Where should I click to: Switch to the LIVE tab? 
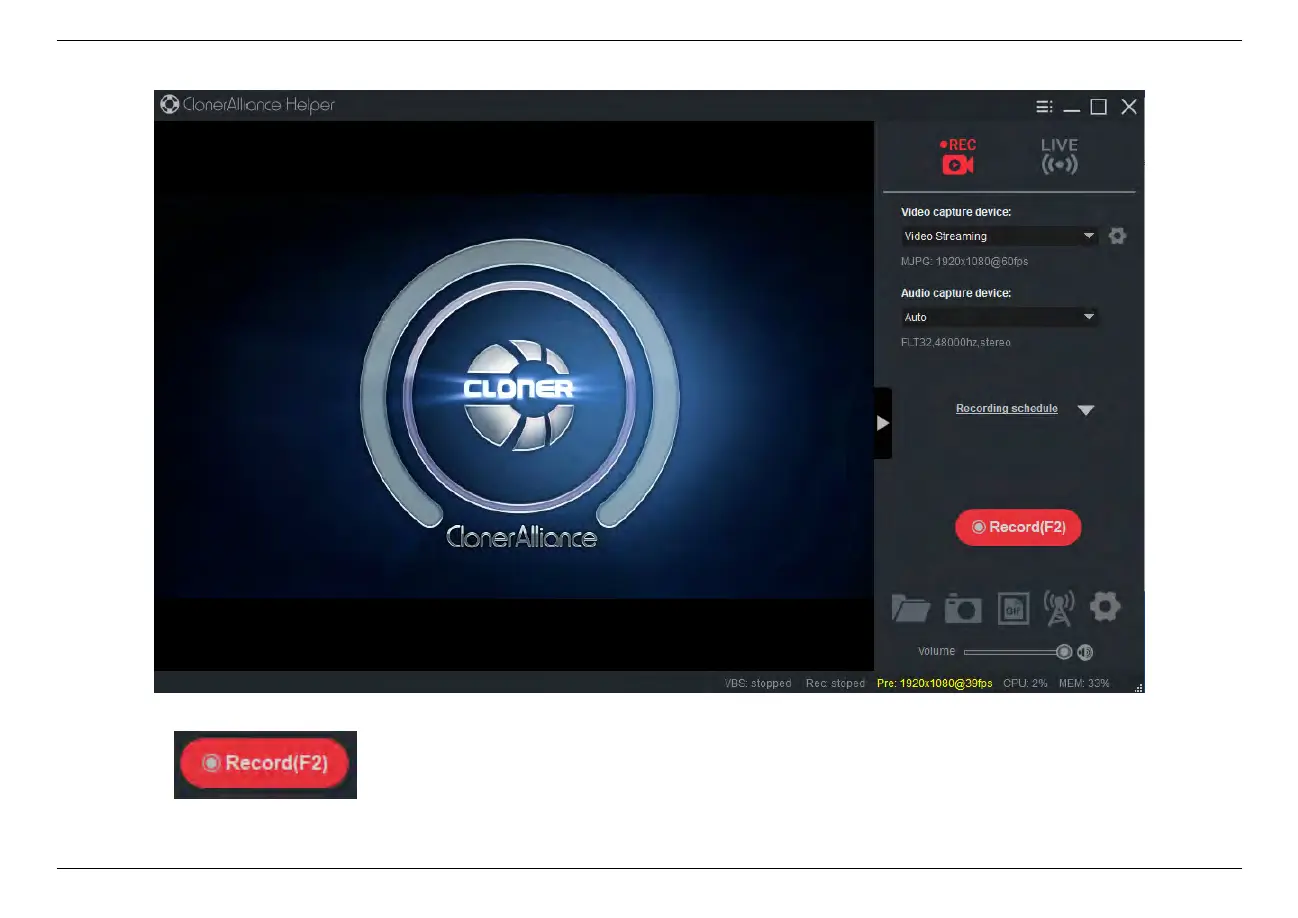(x=1059, y=157)
